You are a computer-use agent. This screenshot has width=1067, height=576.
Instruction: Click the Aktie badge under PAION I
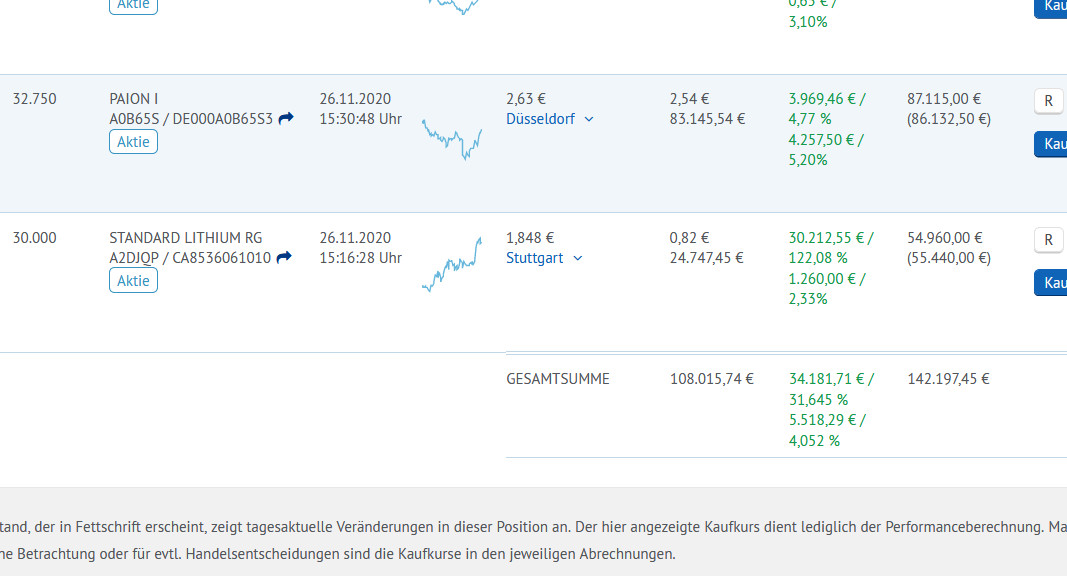click(x=133, y=142)
